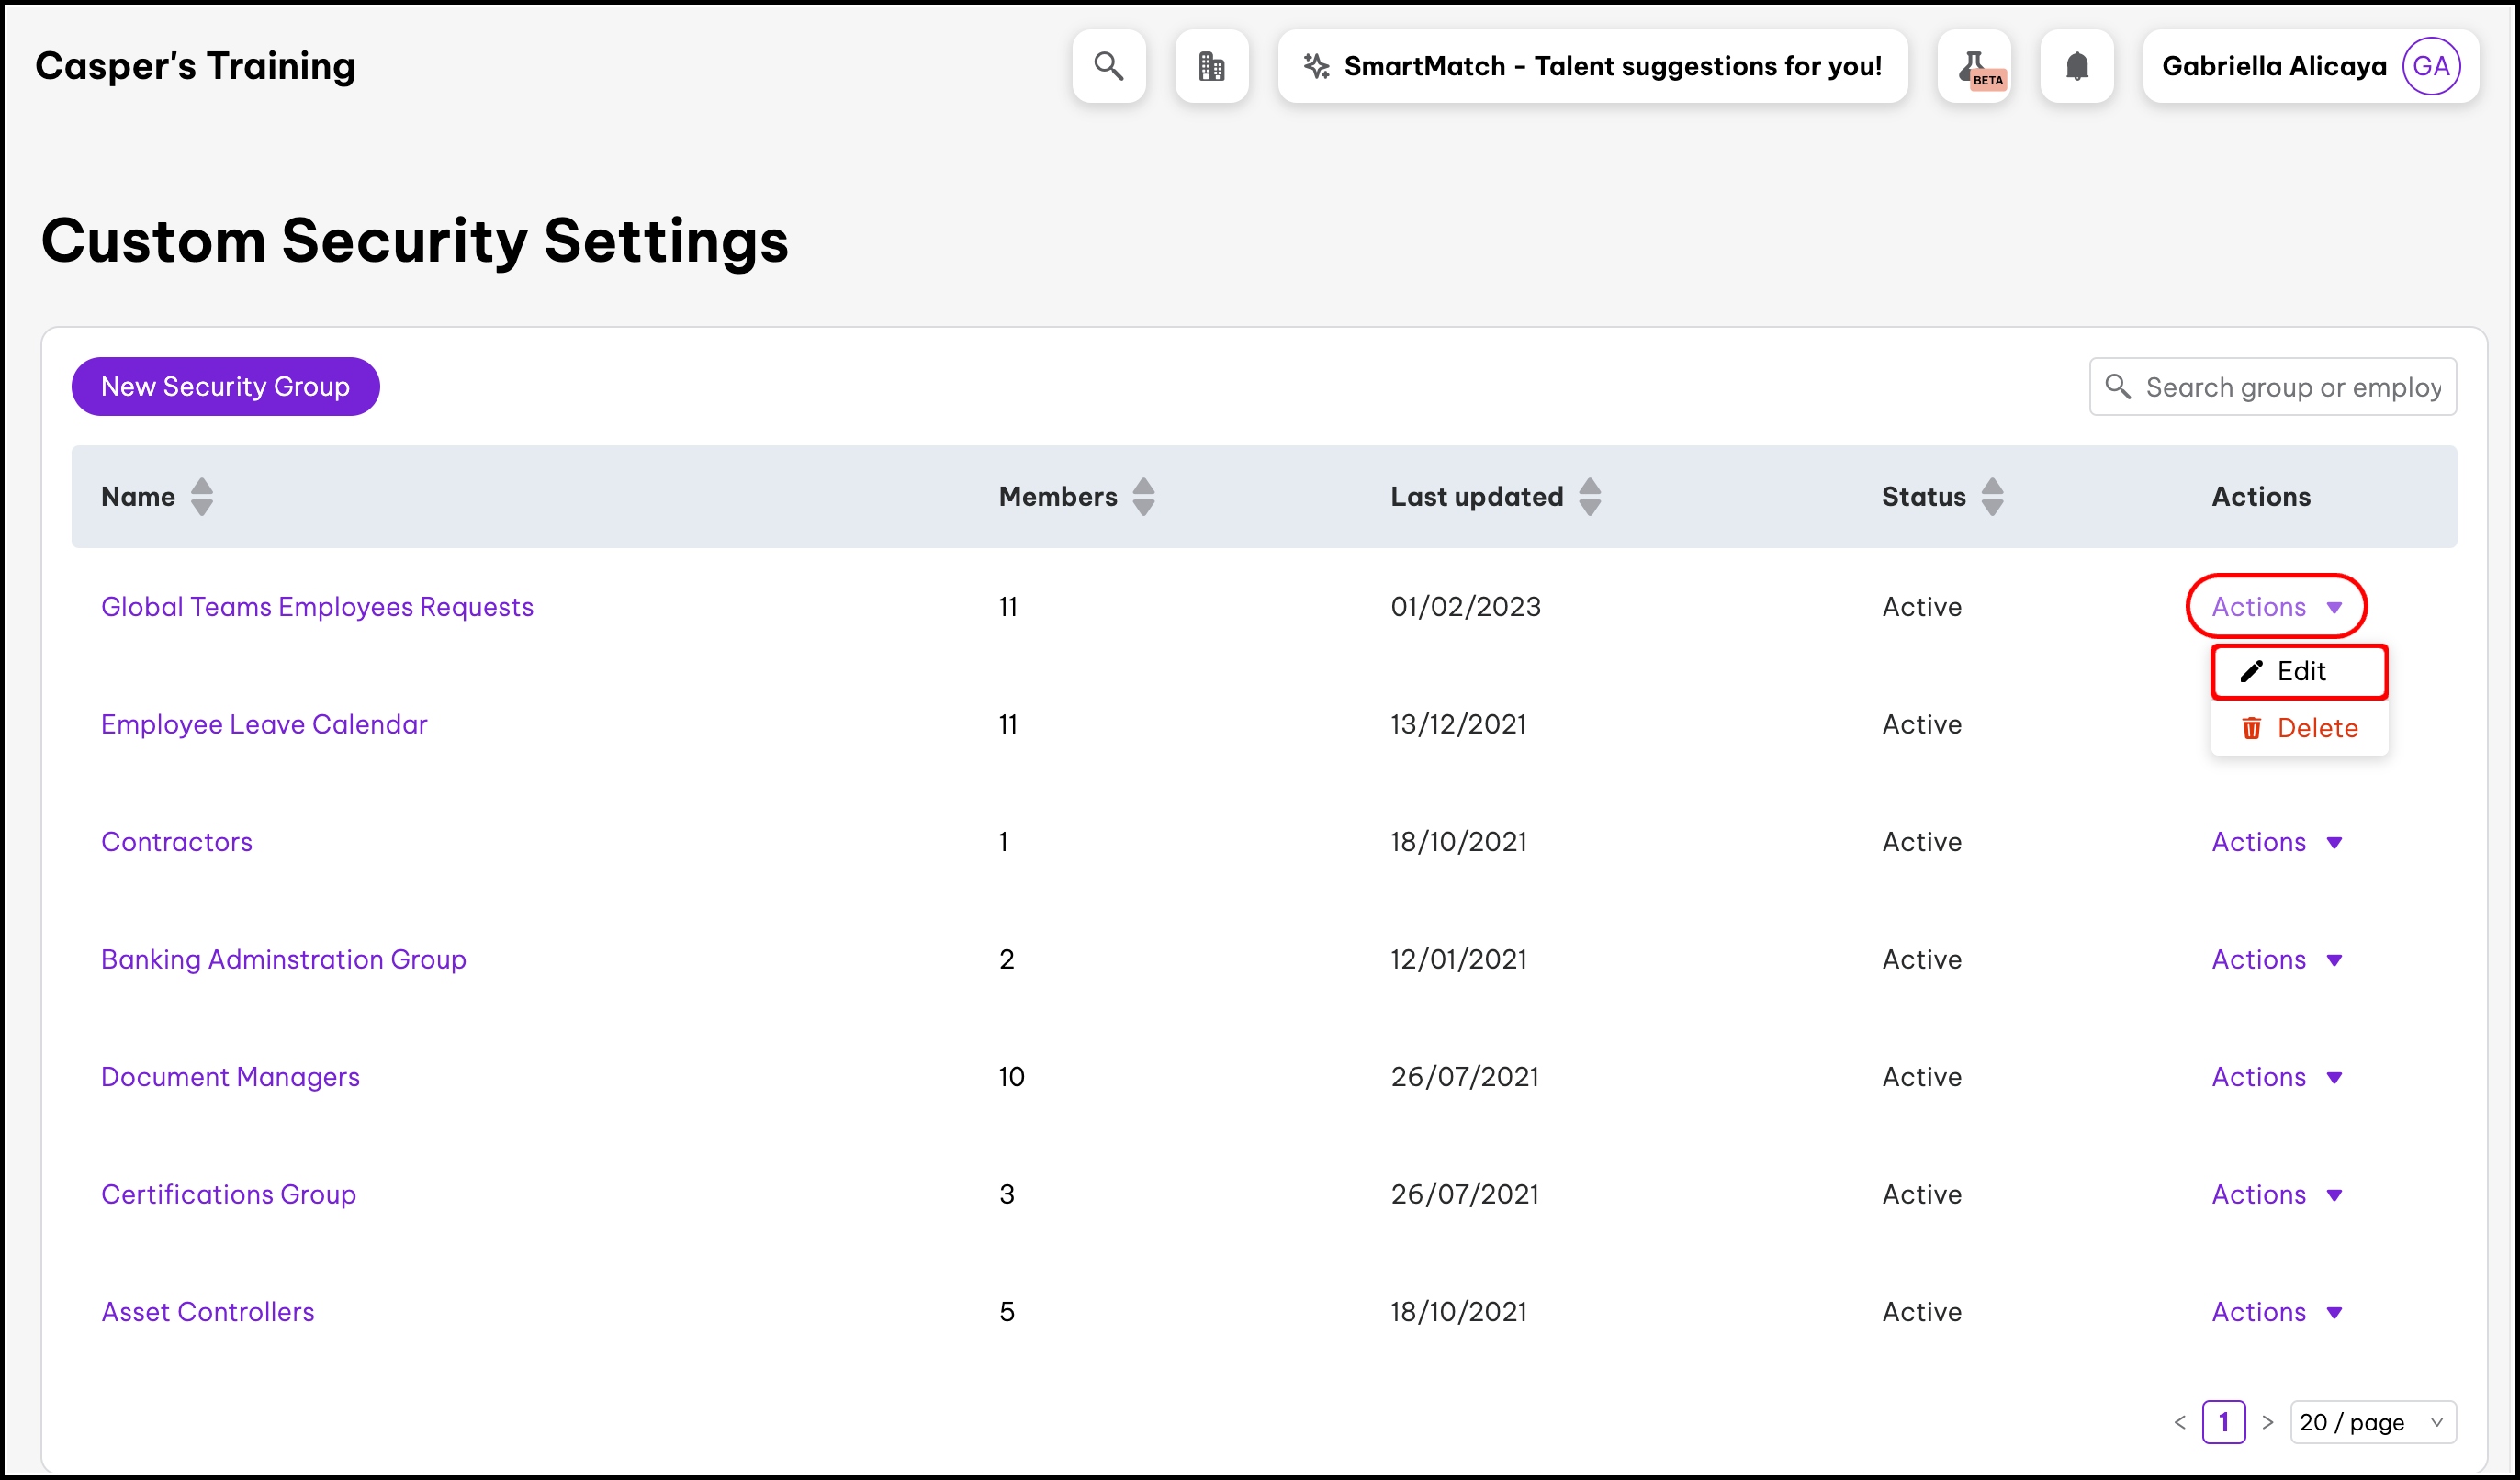Click the notifications bell icon
2520x1480 pixels.
[2076, 66]
